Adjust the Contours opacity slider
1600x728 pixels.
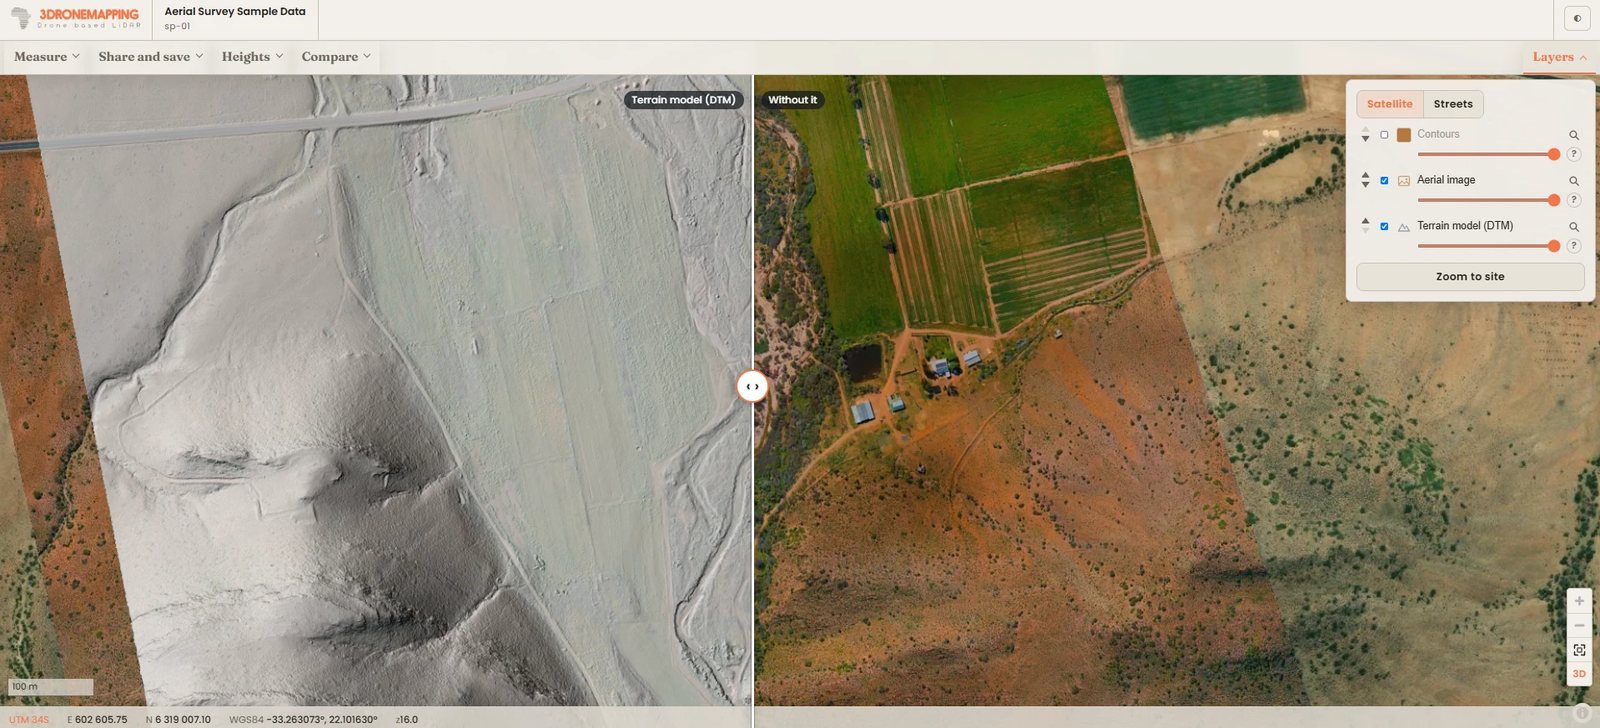coord(1488,154)
